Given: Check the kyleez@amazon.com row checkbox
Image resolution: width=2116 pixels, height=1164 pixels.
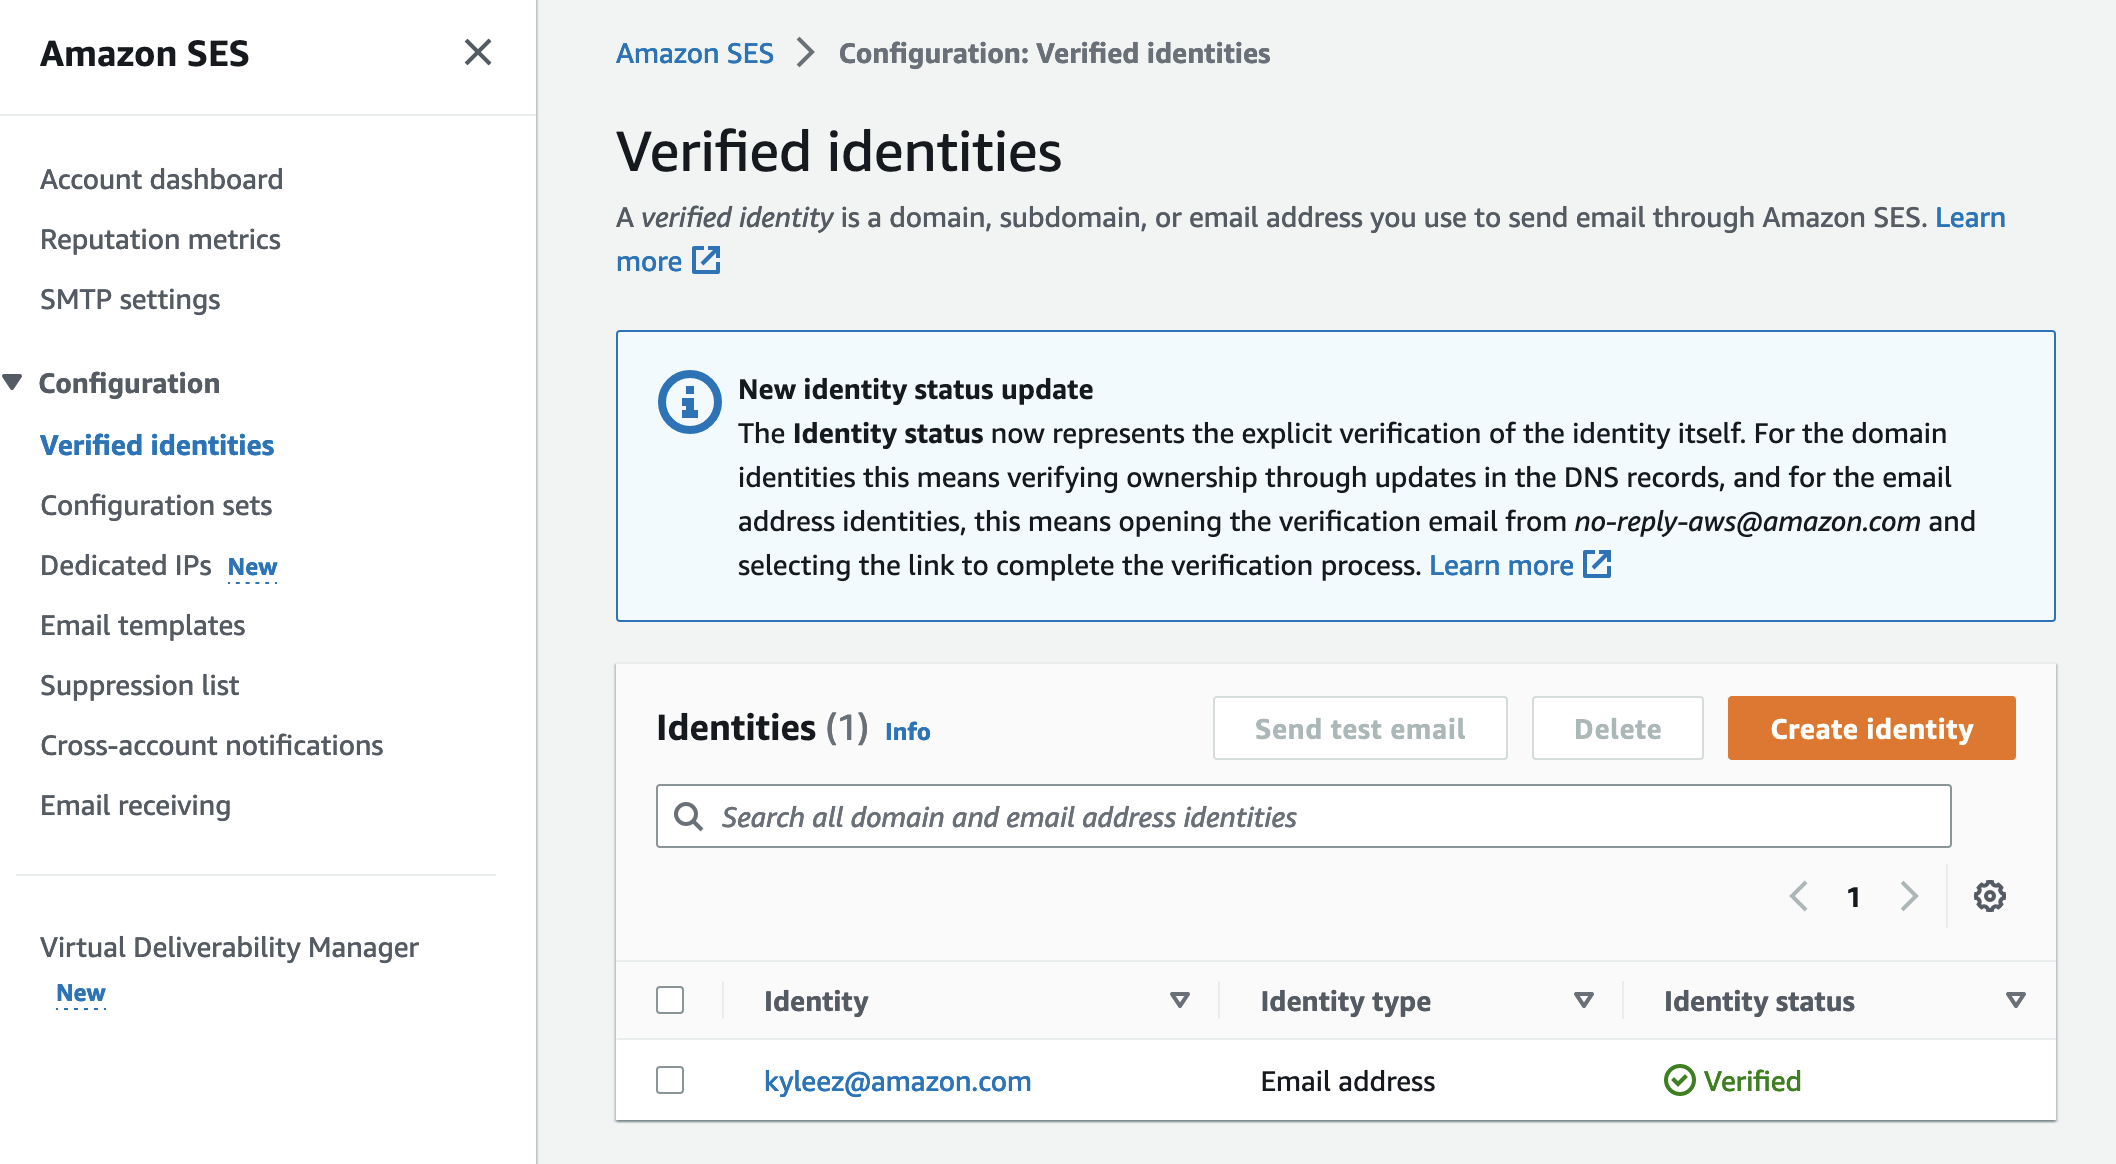Looking at the screenshot, I should 670,1080.
